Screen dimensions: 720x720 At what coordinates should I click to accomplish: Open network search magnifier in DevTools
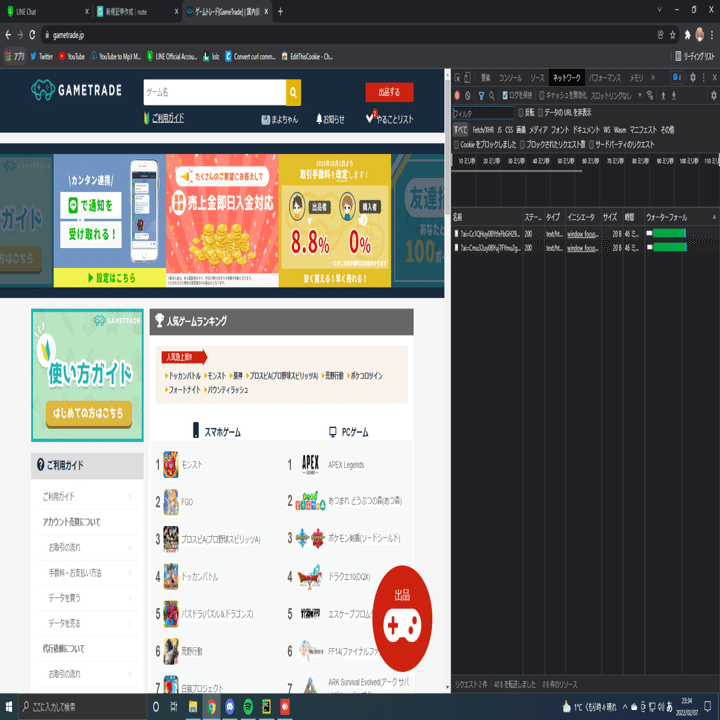point(492,96)
